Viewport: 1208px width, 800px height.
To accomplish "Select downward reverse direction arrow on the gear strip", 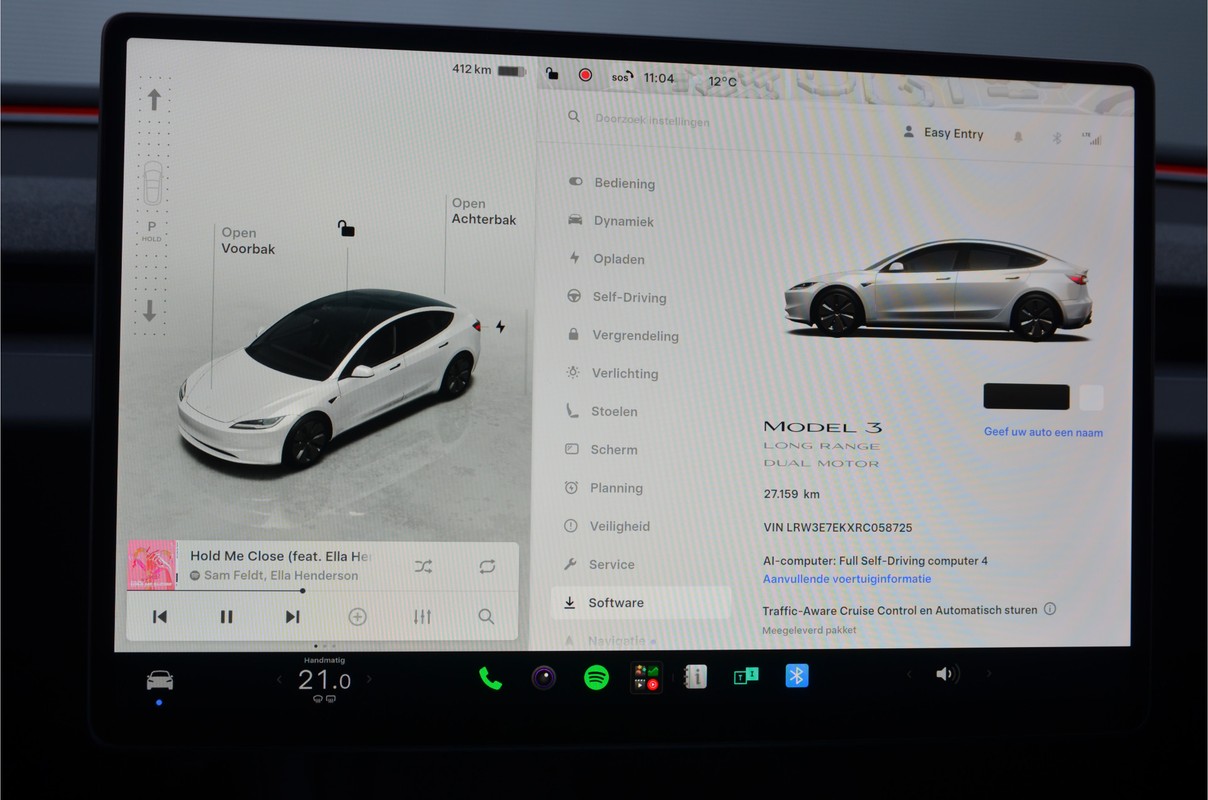I will click(150, 311).
